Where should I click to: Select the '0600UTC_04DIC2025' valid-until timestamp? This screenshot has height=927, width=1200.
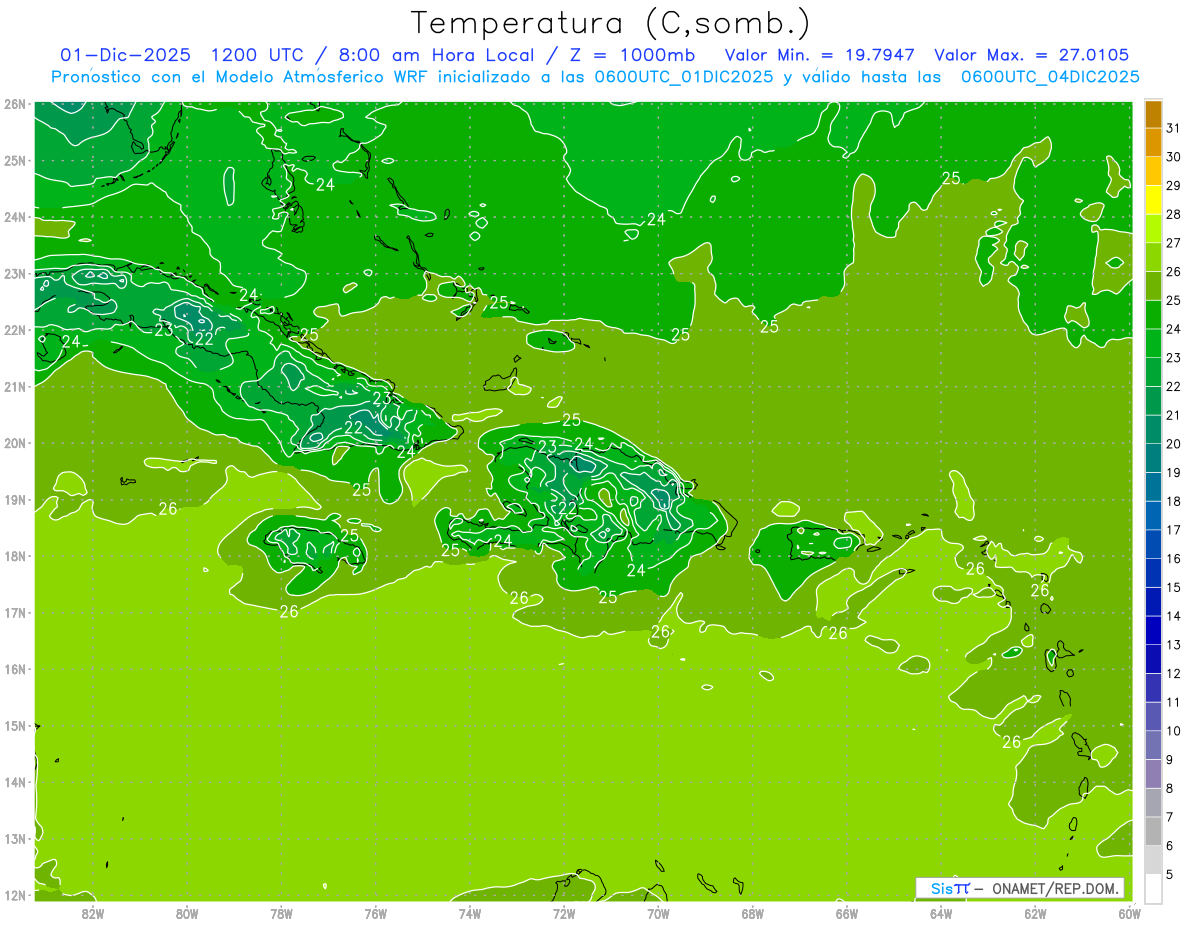pyautogui.click(x=1050, y=77)
